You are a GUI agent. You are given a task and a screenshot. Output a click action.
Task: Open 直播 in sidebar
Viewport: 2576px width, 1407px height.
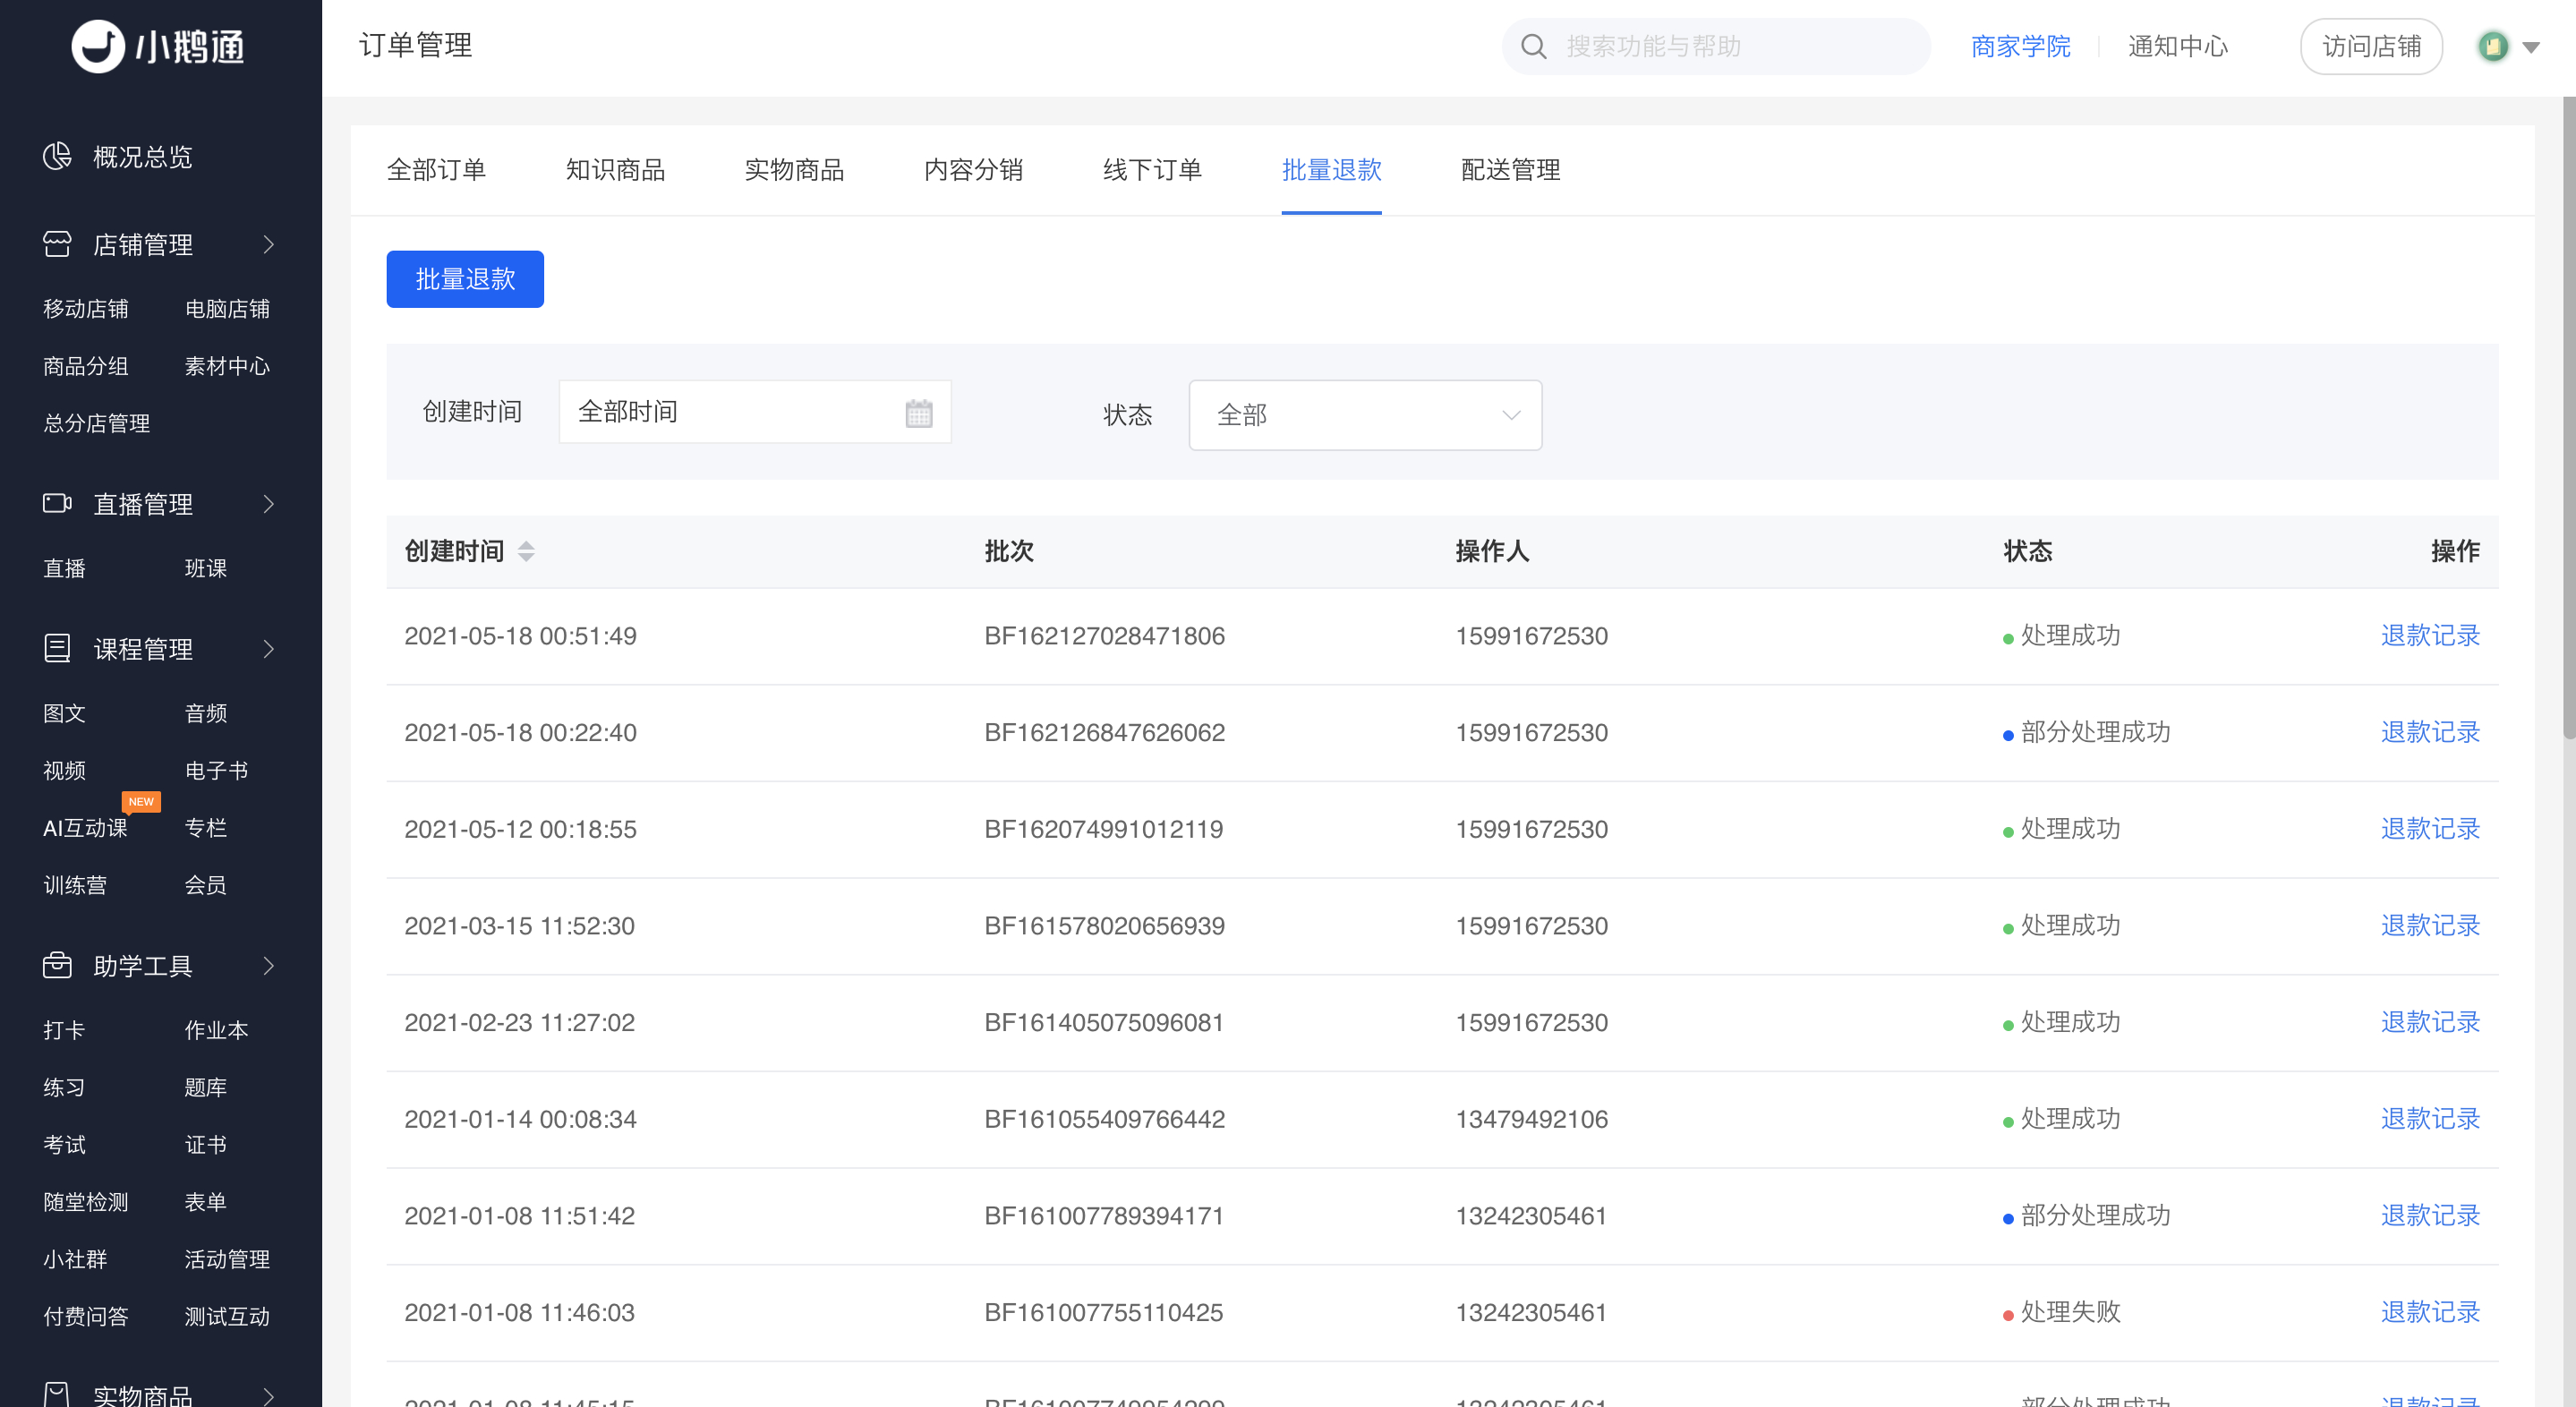(65, 568)
